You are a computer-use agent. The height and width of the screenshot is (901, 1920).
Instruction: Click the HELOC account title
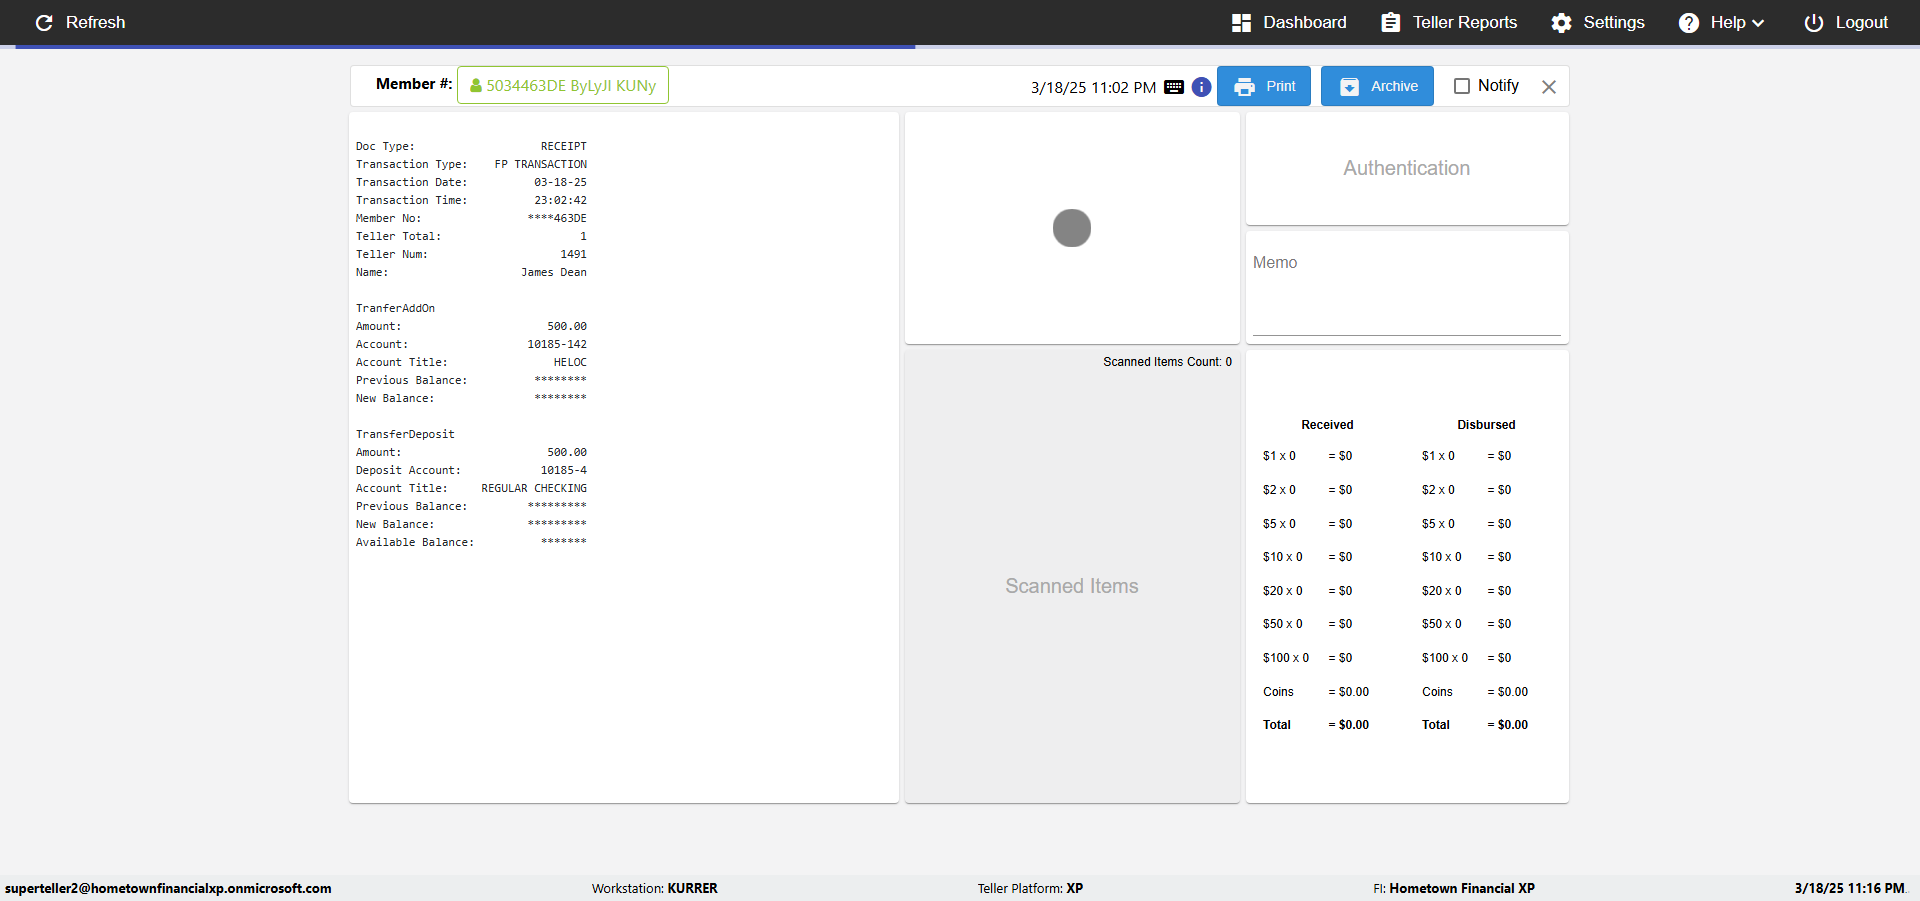pos(570,362)
